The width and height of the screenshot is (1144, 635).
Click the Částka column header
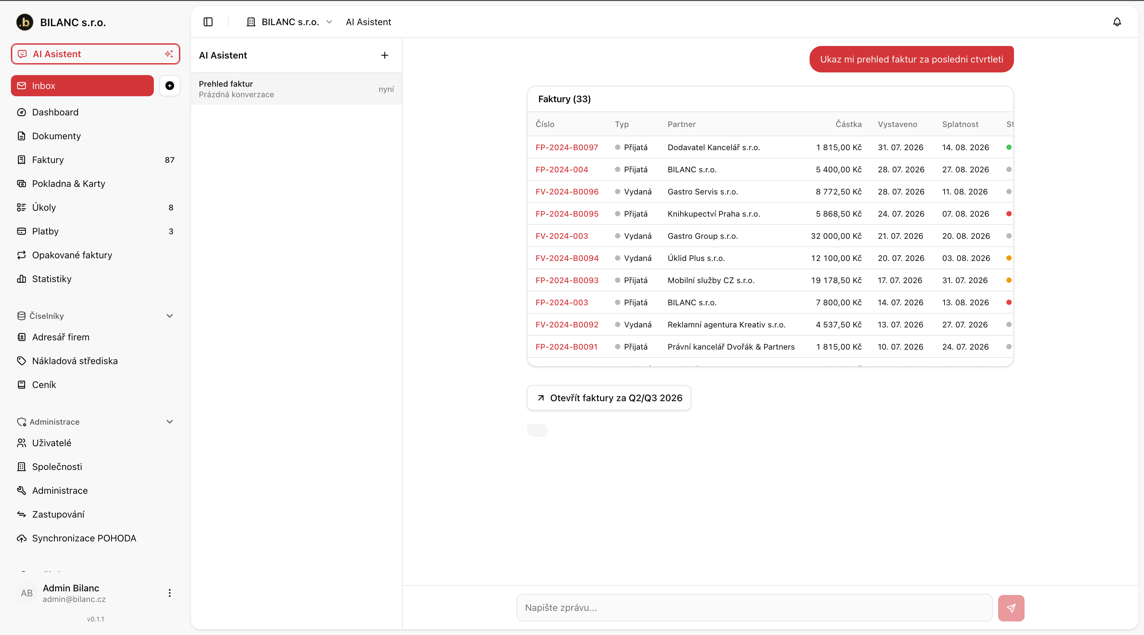coord(849,125)
